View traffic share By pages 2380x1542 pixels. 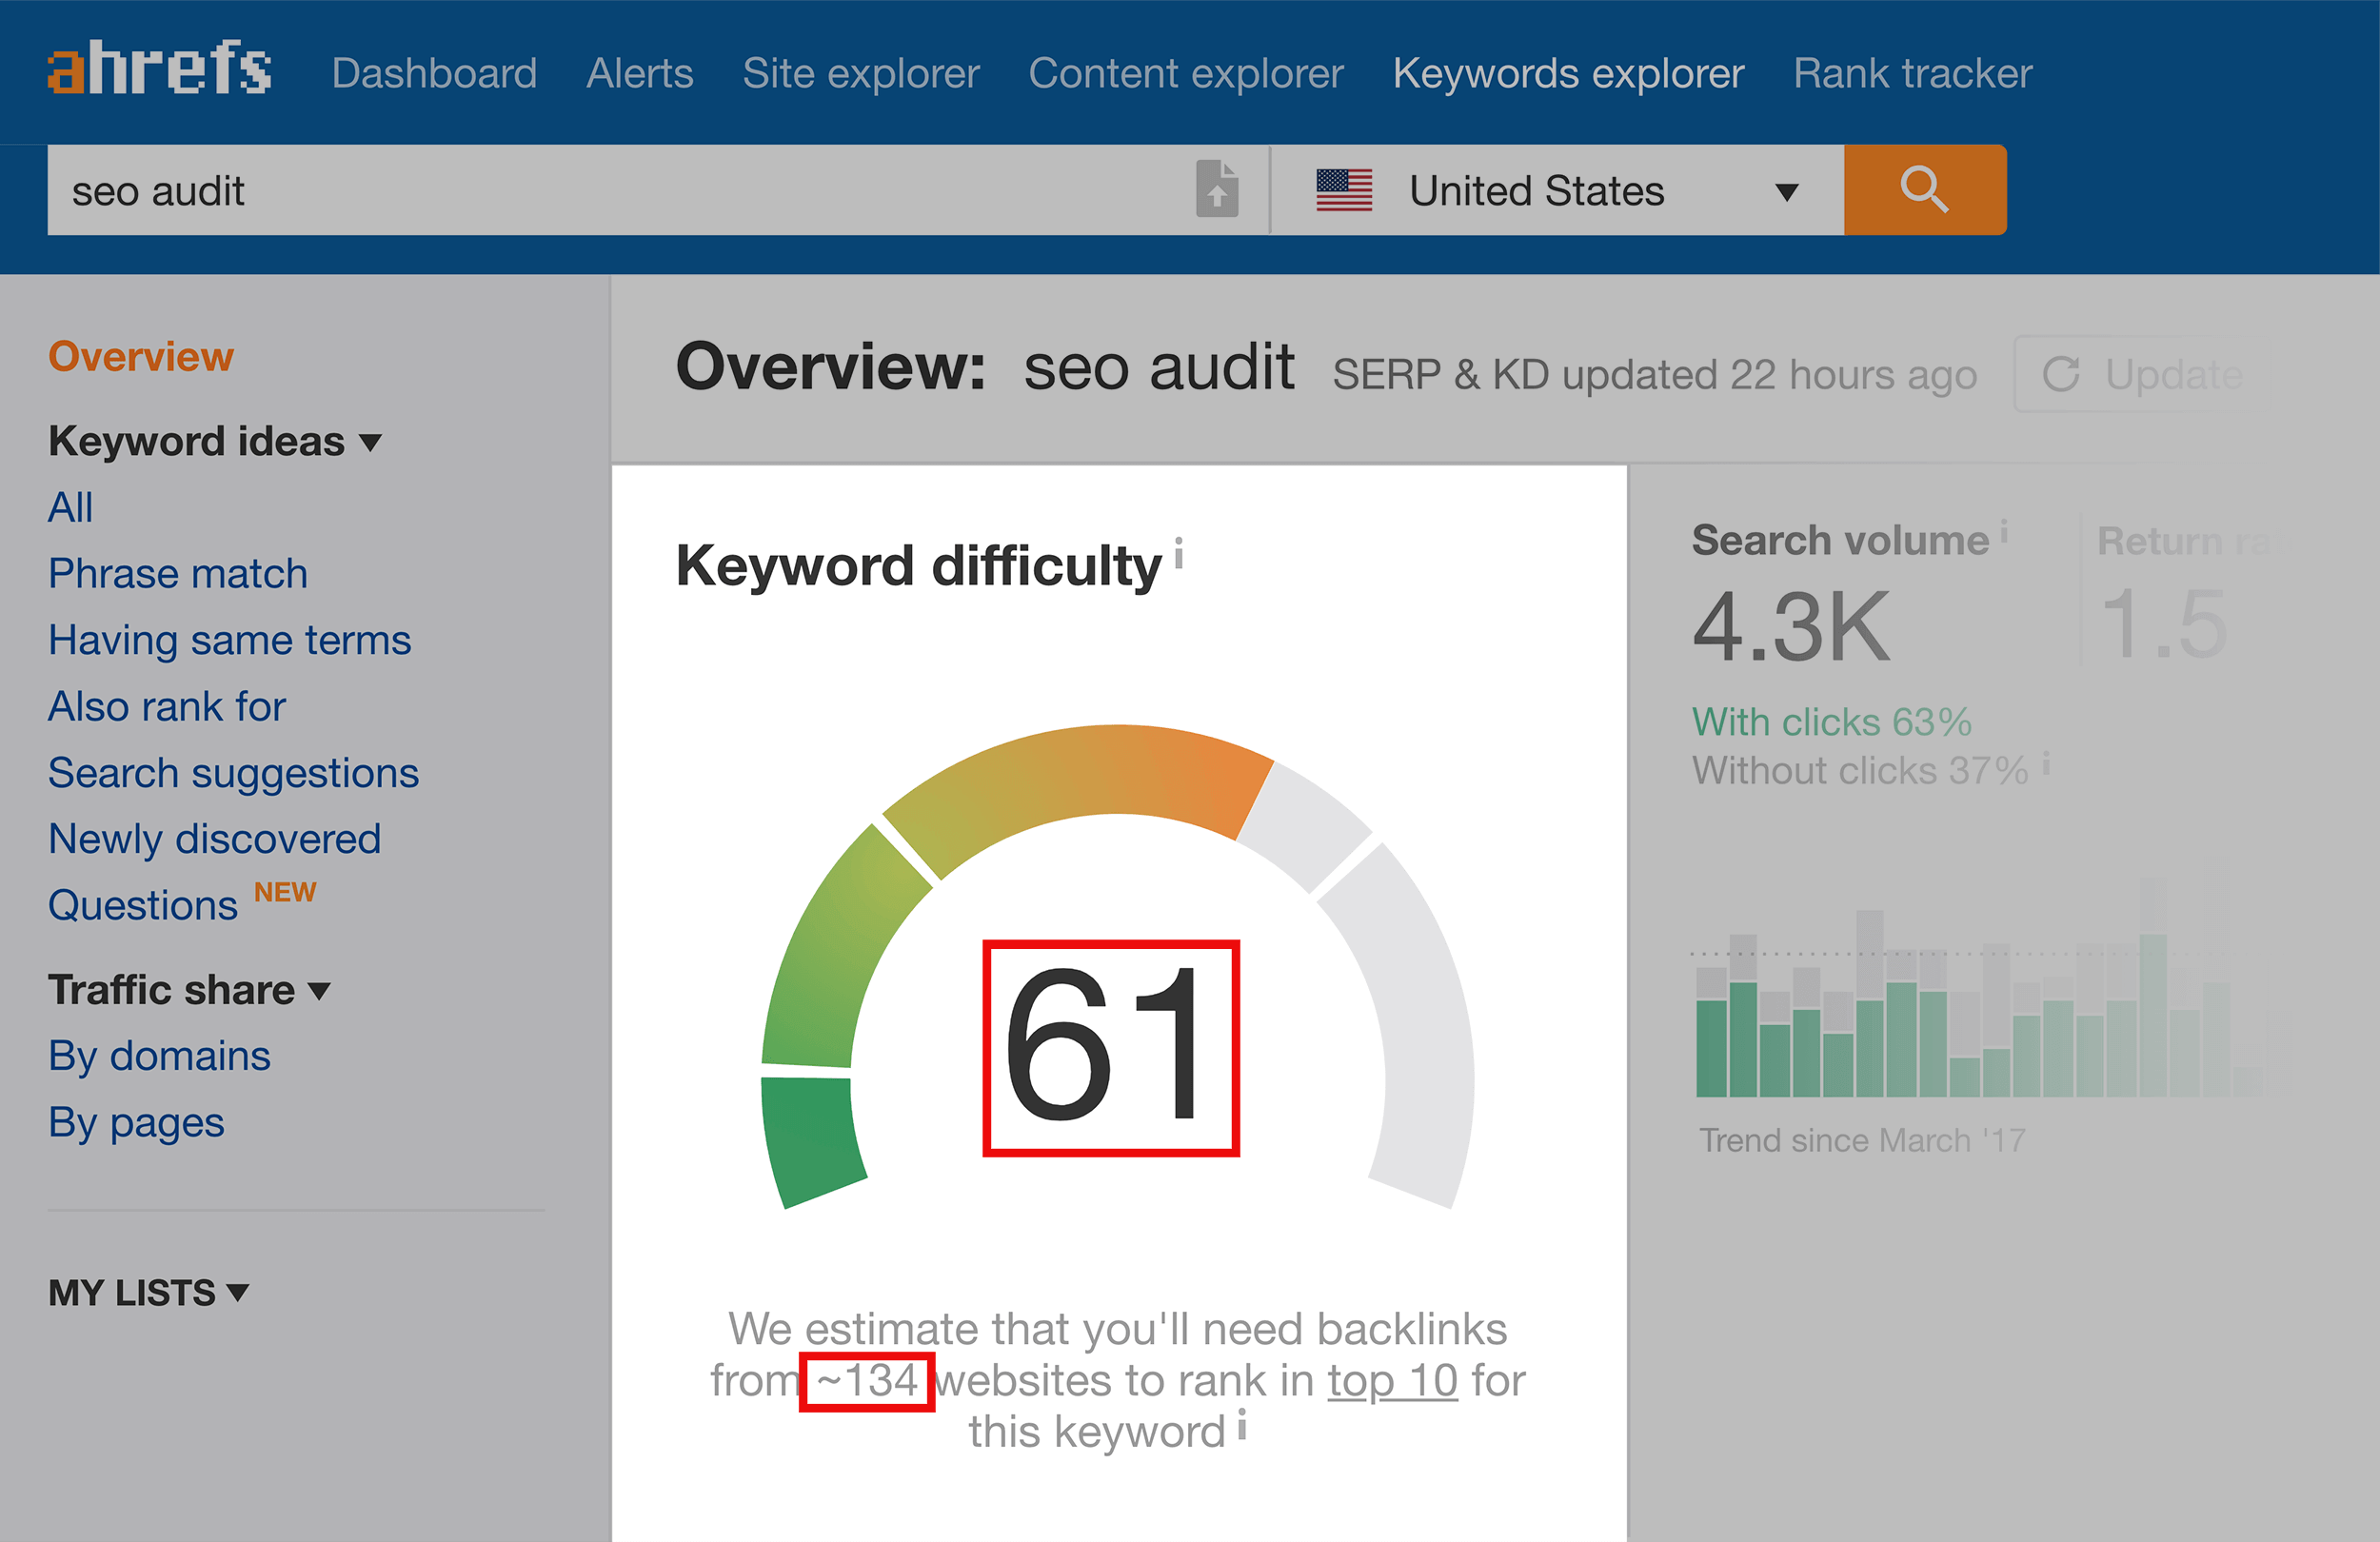click(x=136, y=1122)
